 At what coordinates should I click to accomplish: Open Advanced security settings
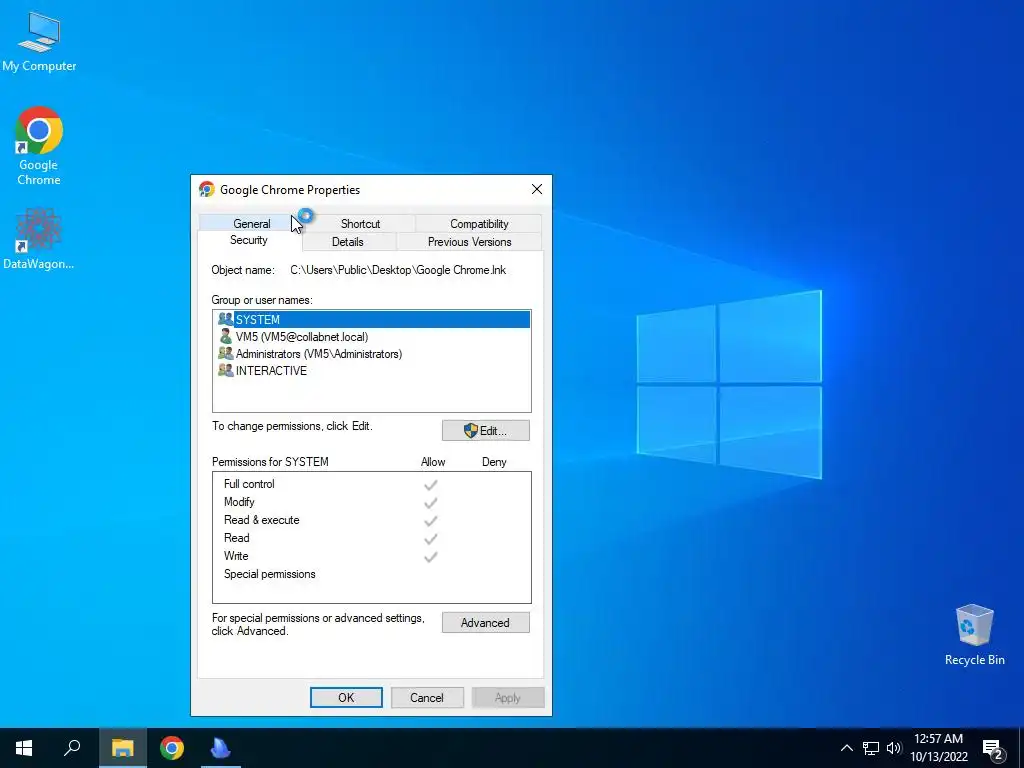pyautogui.click(x=486, y=622)
